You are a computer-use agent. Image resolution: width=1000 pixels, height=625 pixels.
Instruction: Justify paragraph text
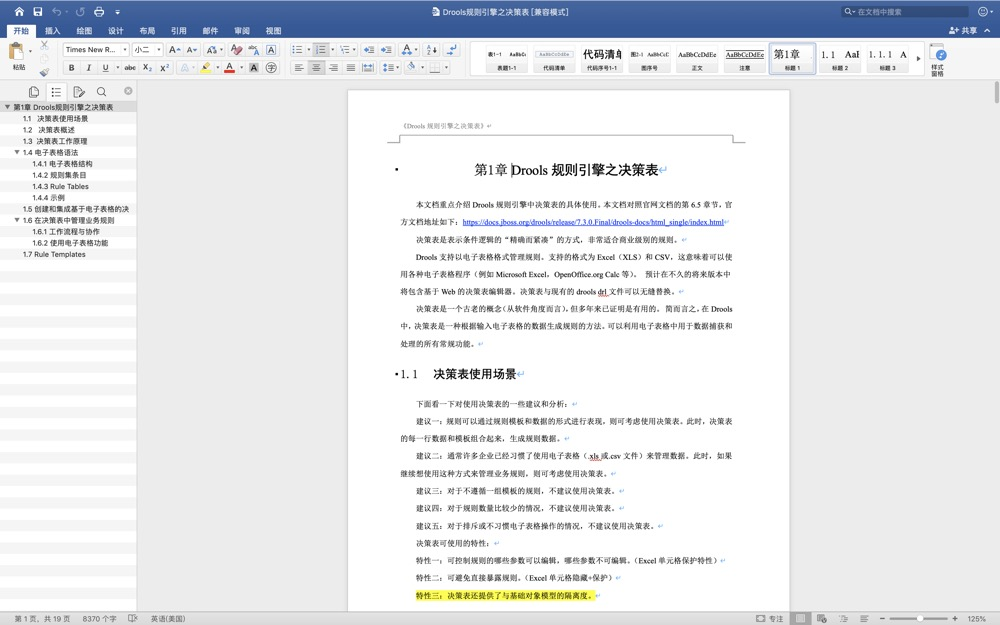tap(350, 68)
